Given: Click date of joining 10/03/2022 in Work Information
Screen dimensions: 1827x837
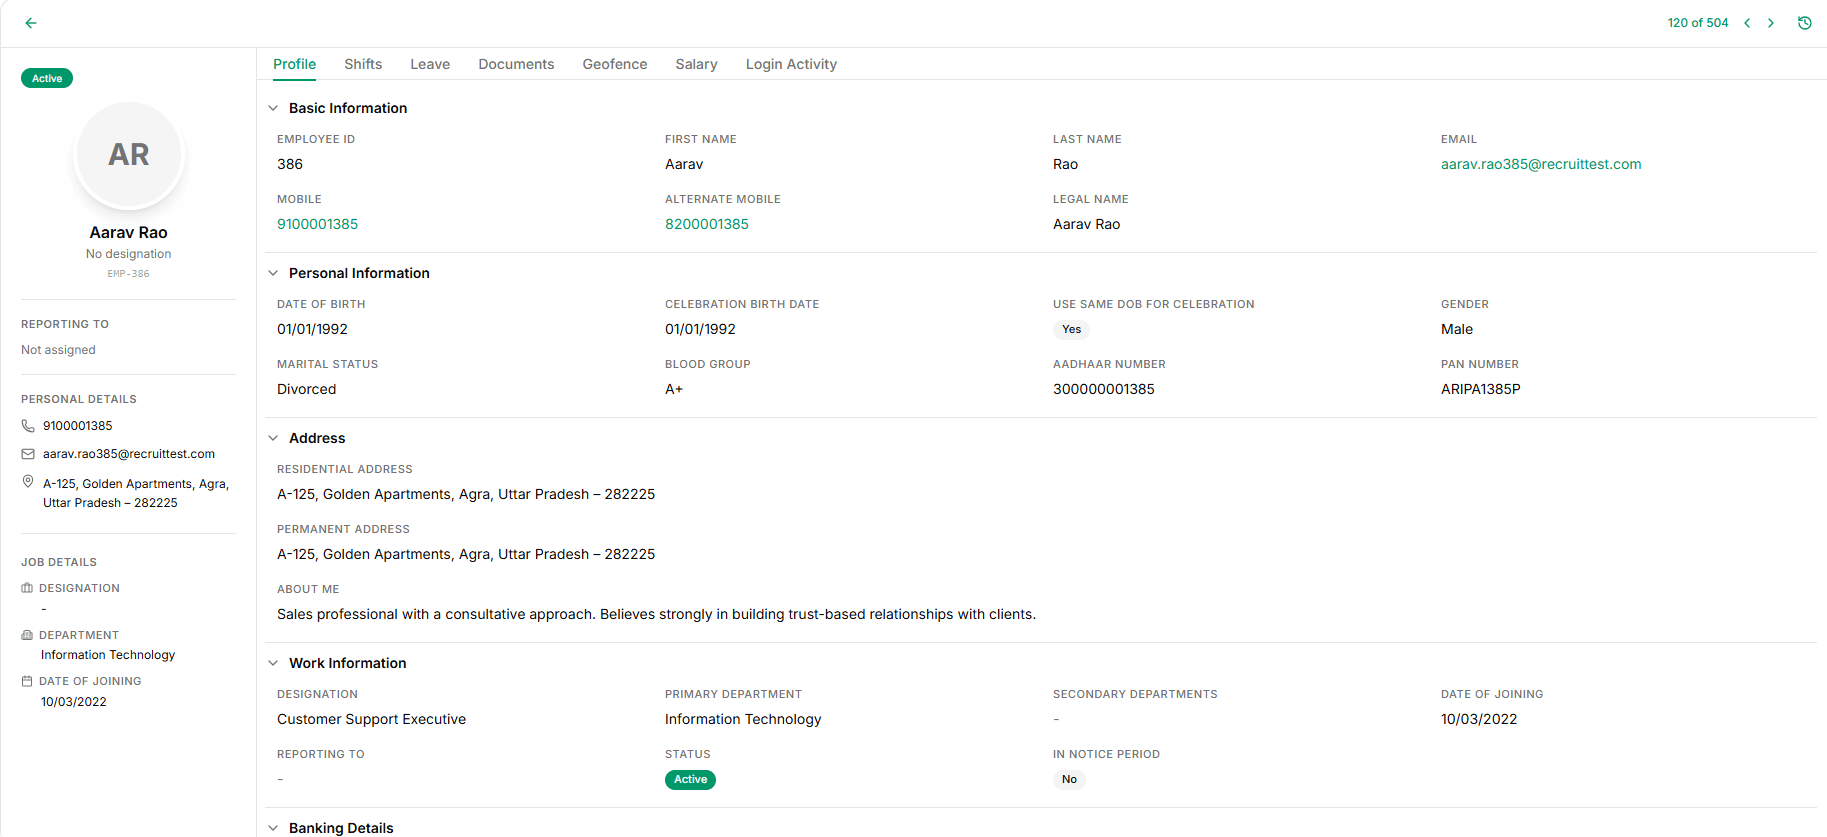Looking at the screenshot, I should click(x=1479, y=719).
